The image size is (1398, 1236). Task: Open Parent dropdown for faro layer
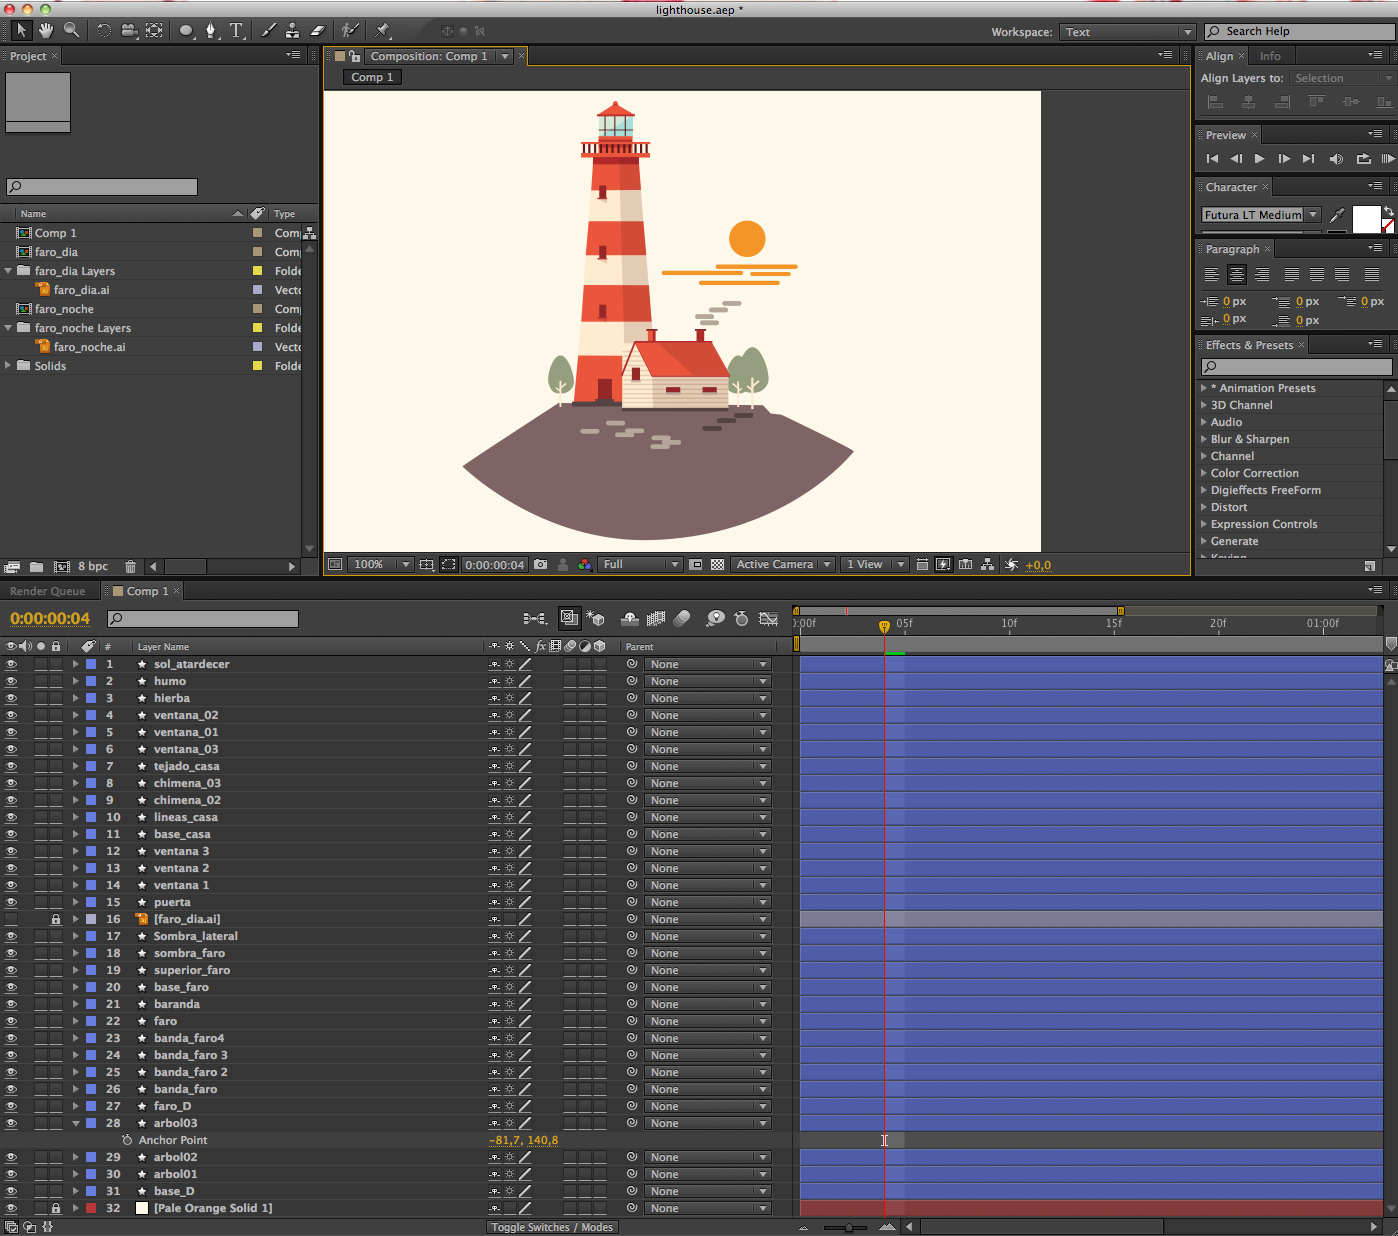point(707,1021)
